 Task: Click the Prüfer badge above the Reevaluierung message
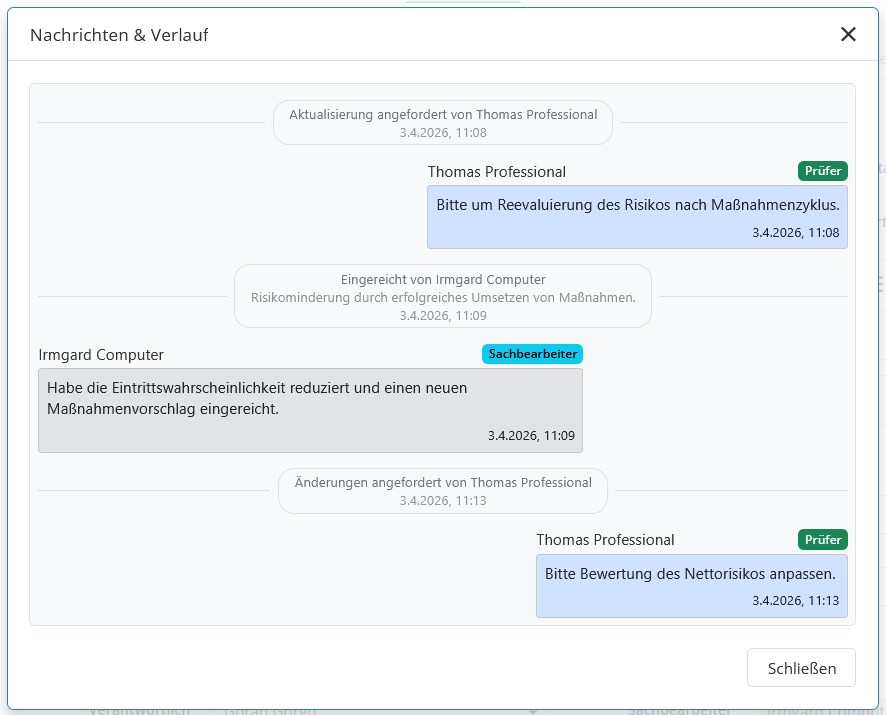822,171
